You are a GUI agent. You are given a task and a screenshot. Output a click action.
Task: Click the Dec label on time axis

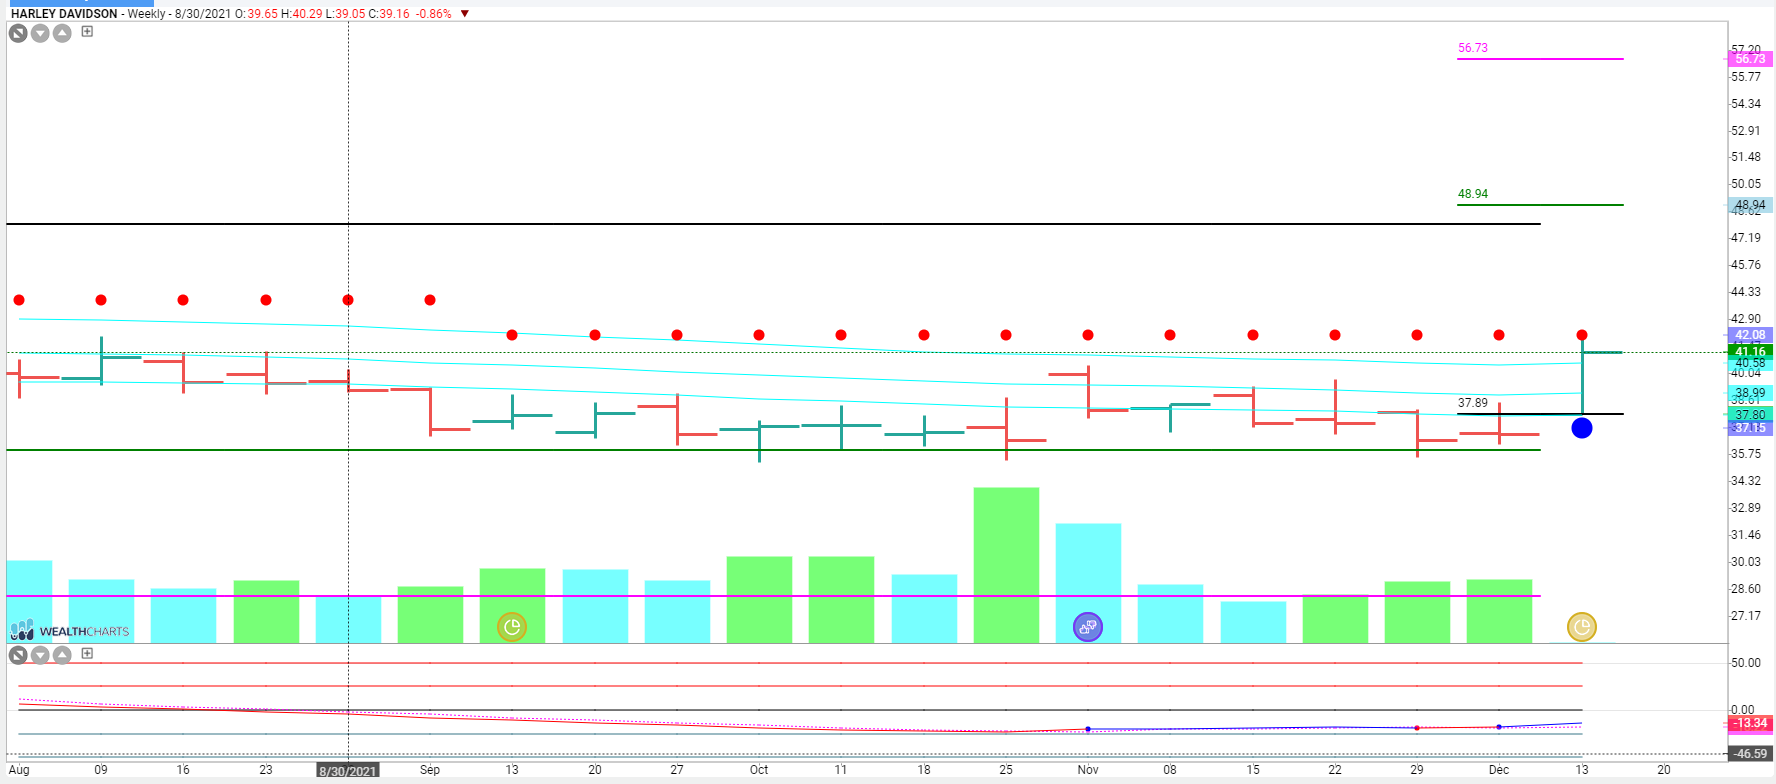point(1499,770)
